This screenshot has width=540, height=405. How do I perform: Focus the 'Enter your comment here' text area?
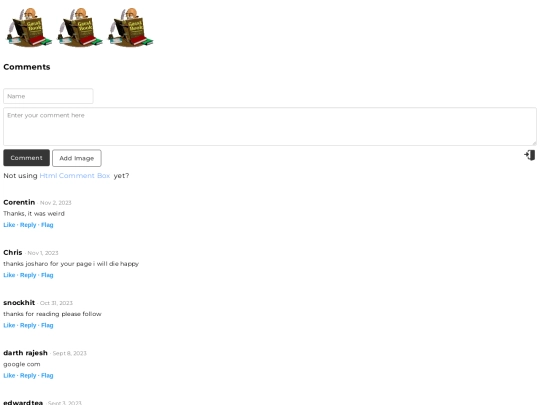(x=270, y=126)
